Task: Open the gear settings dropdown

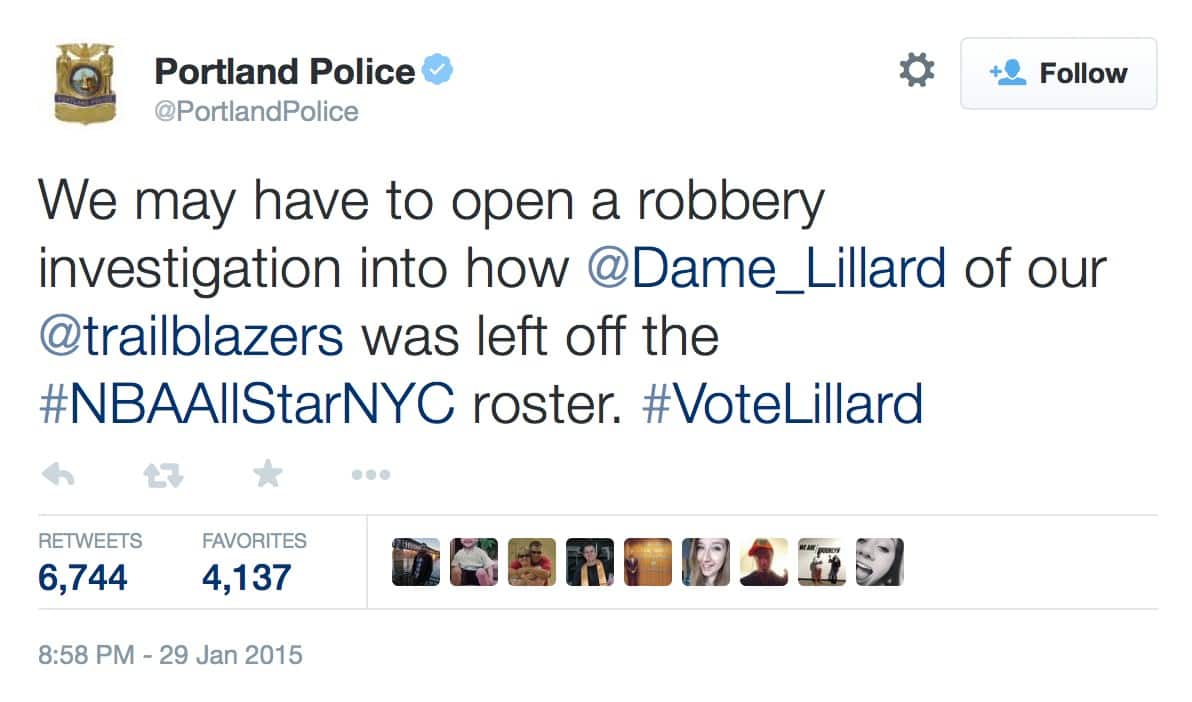Action: point(916,72)
